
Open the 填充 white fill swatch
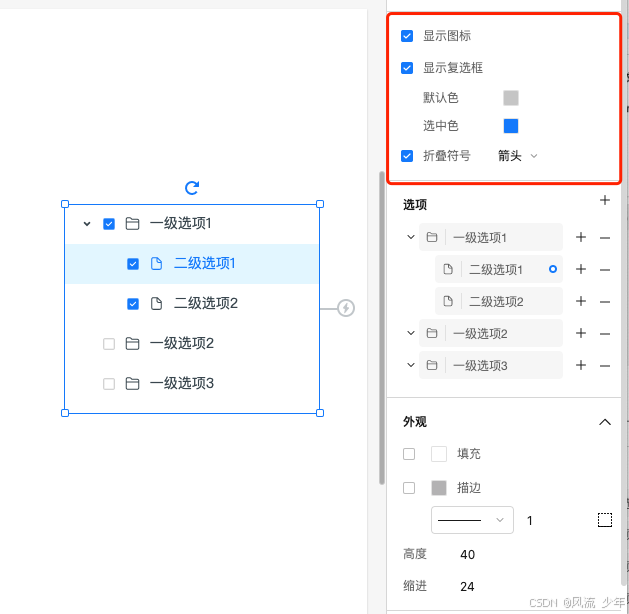[x=439, y=454]
